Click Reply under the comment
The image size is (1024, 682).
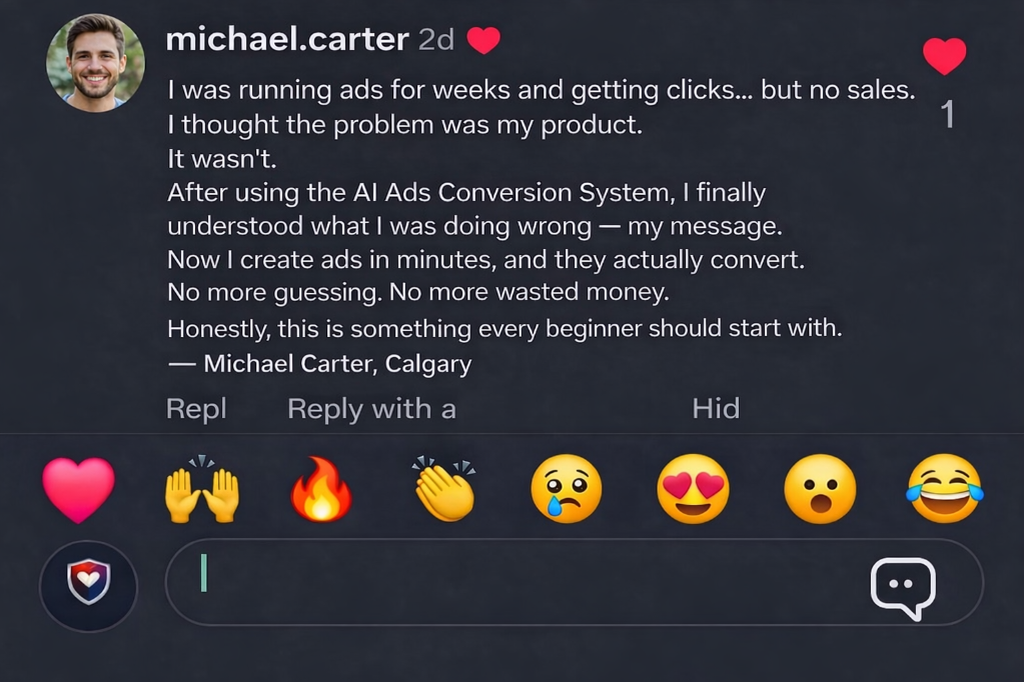pos(196,409)
